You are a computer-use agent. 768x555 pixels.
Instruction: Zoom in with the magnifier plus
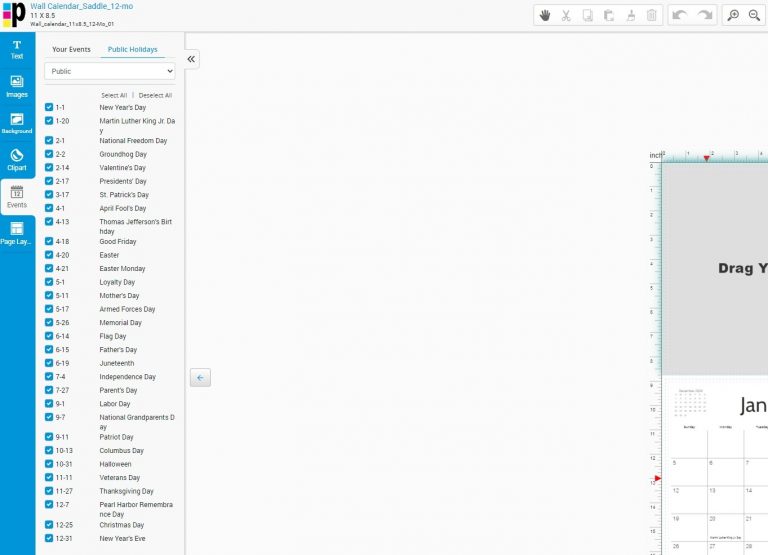[x=733, y=15]
